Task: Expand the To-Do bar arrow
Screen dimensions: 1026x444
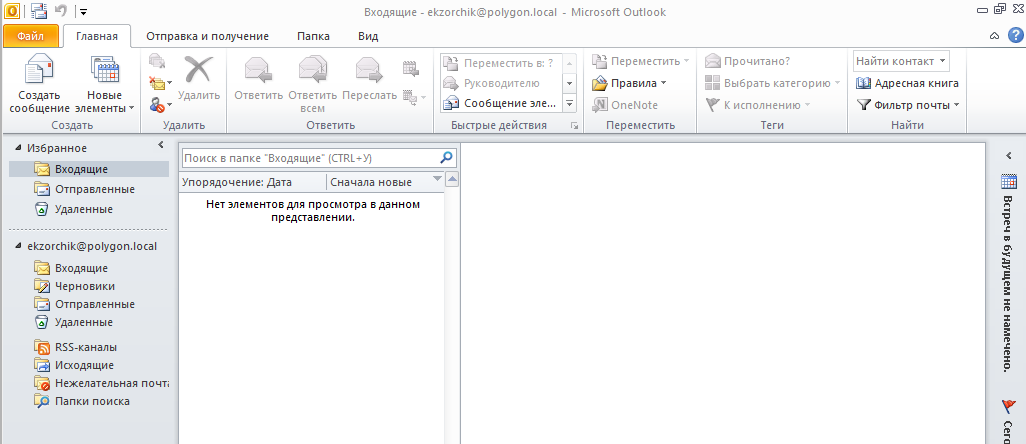Action: [x=1008, y=156]
